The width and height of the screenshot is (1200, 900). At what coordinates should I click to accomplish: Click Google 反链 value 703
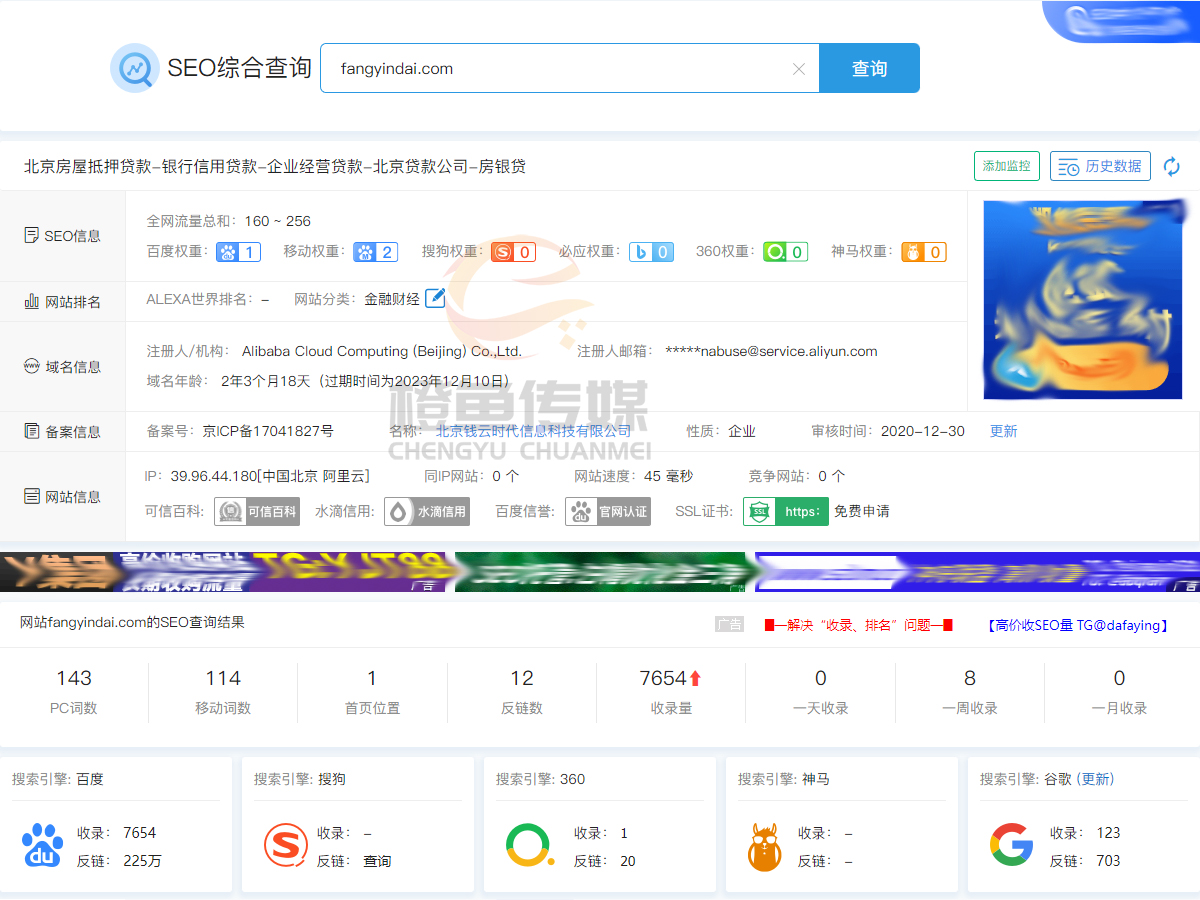tap(1108, 861)
